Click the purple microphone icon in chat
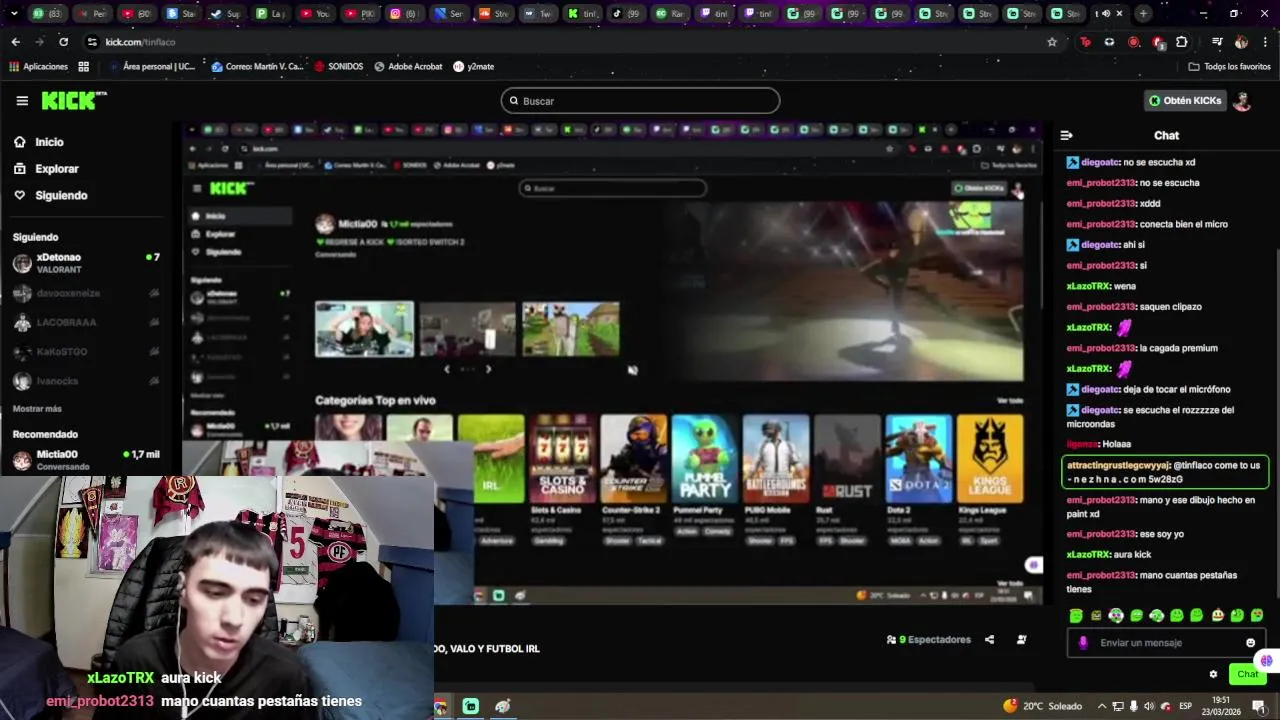Viewport: 1280px width, 720px height. click(1083, 643)
